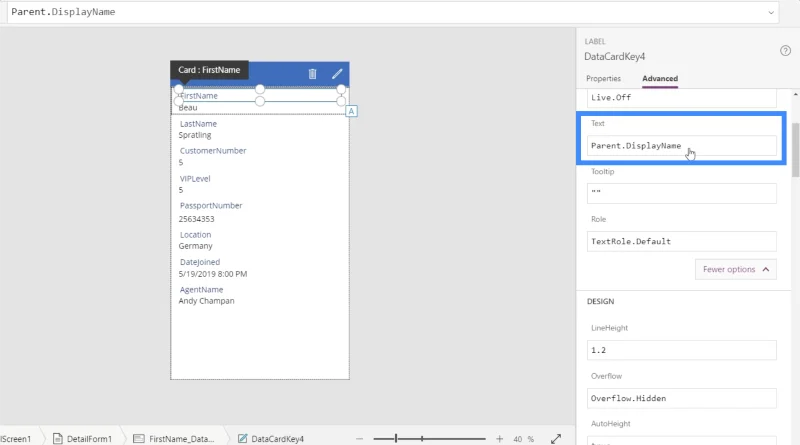Select the LastName label in form

198,124
